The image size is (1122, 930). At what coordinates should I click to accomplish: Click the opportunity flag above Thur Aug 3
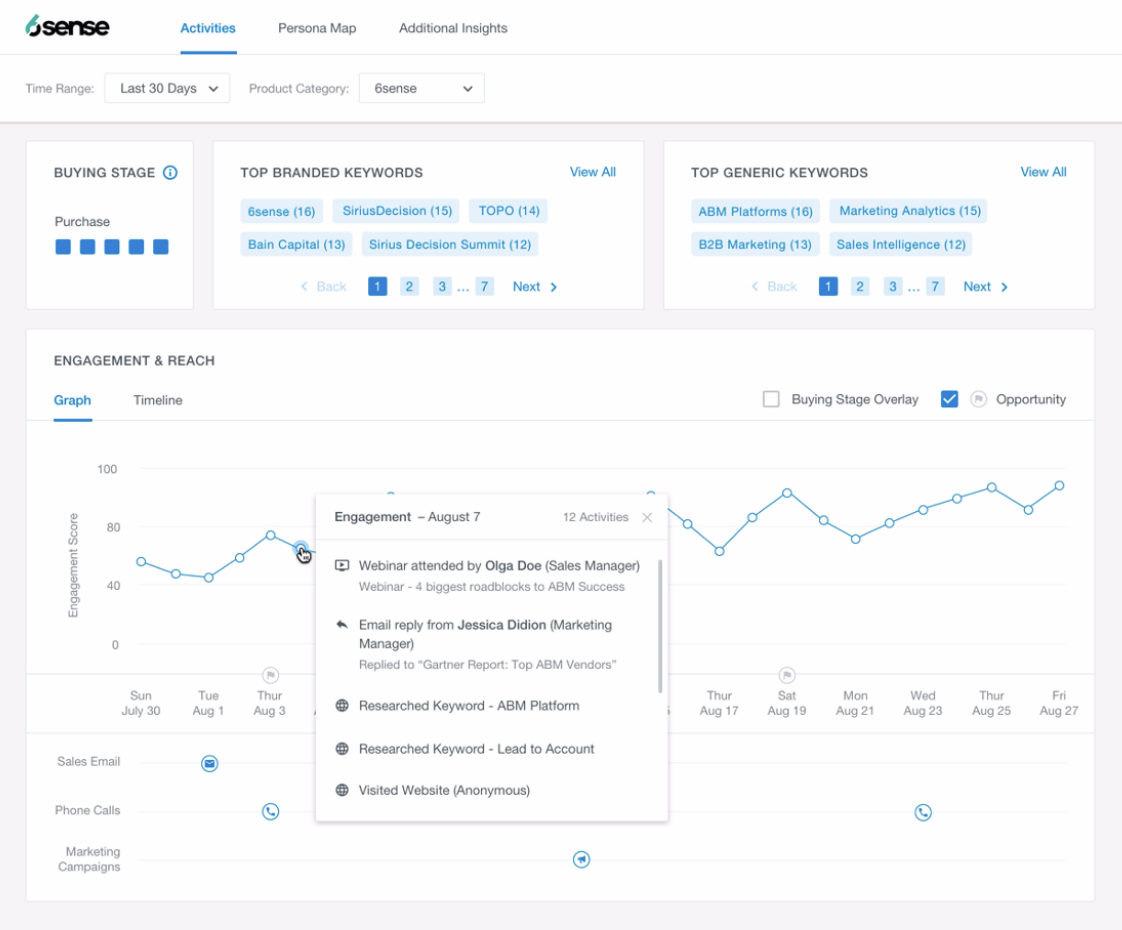270,675
